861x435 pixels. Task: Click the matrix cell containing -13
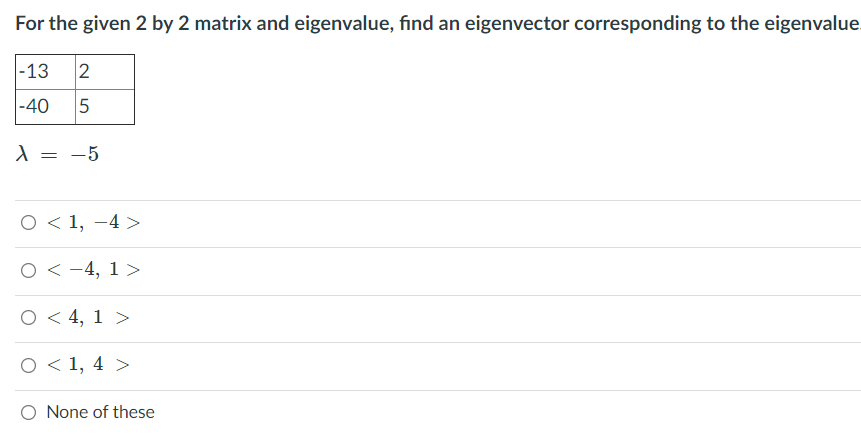coord(46,72)
